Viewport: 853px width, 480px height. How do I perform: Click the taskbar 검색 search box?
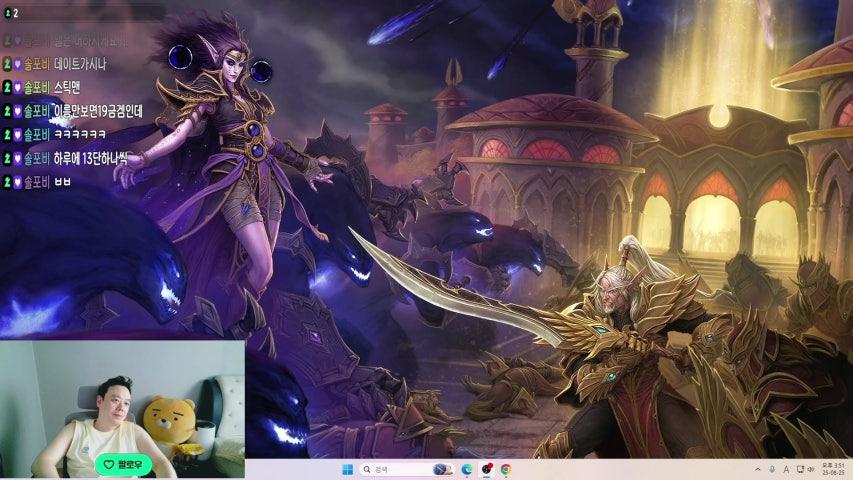point(407,469)
